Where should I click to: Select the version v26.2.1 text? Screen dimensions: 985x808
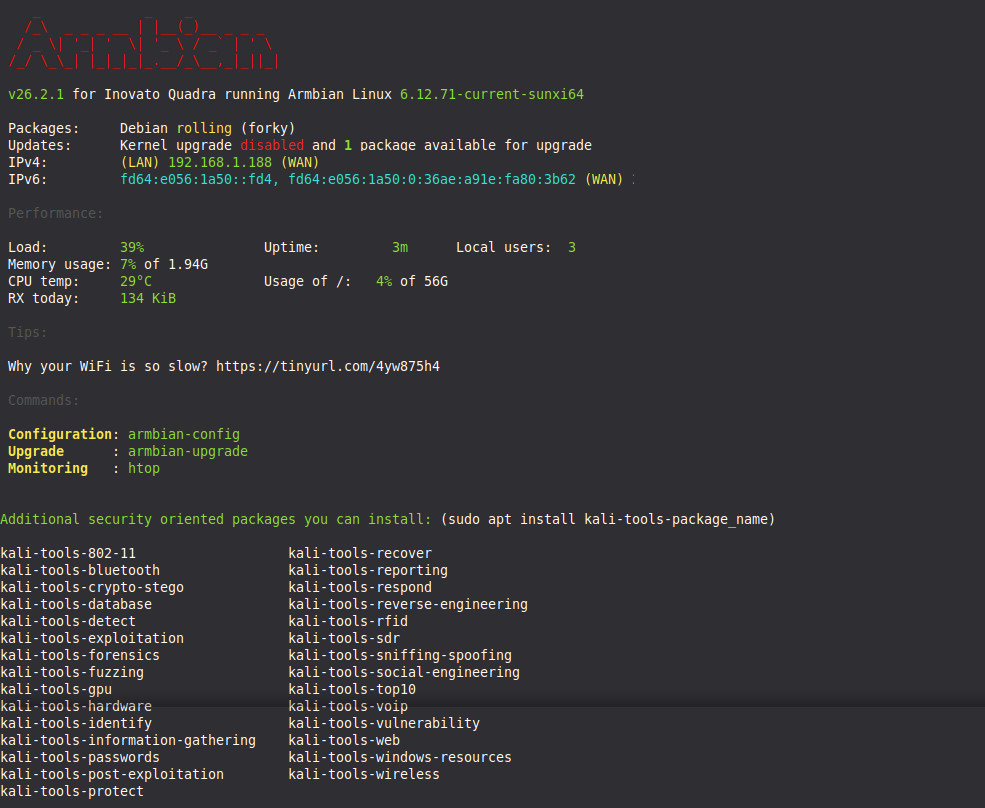(x=36, y=94)
